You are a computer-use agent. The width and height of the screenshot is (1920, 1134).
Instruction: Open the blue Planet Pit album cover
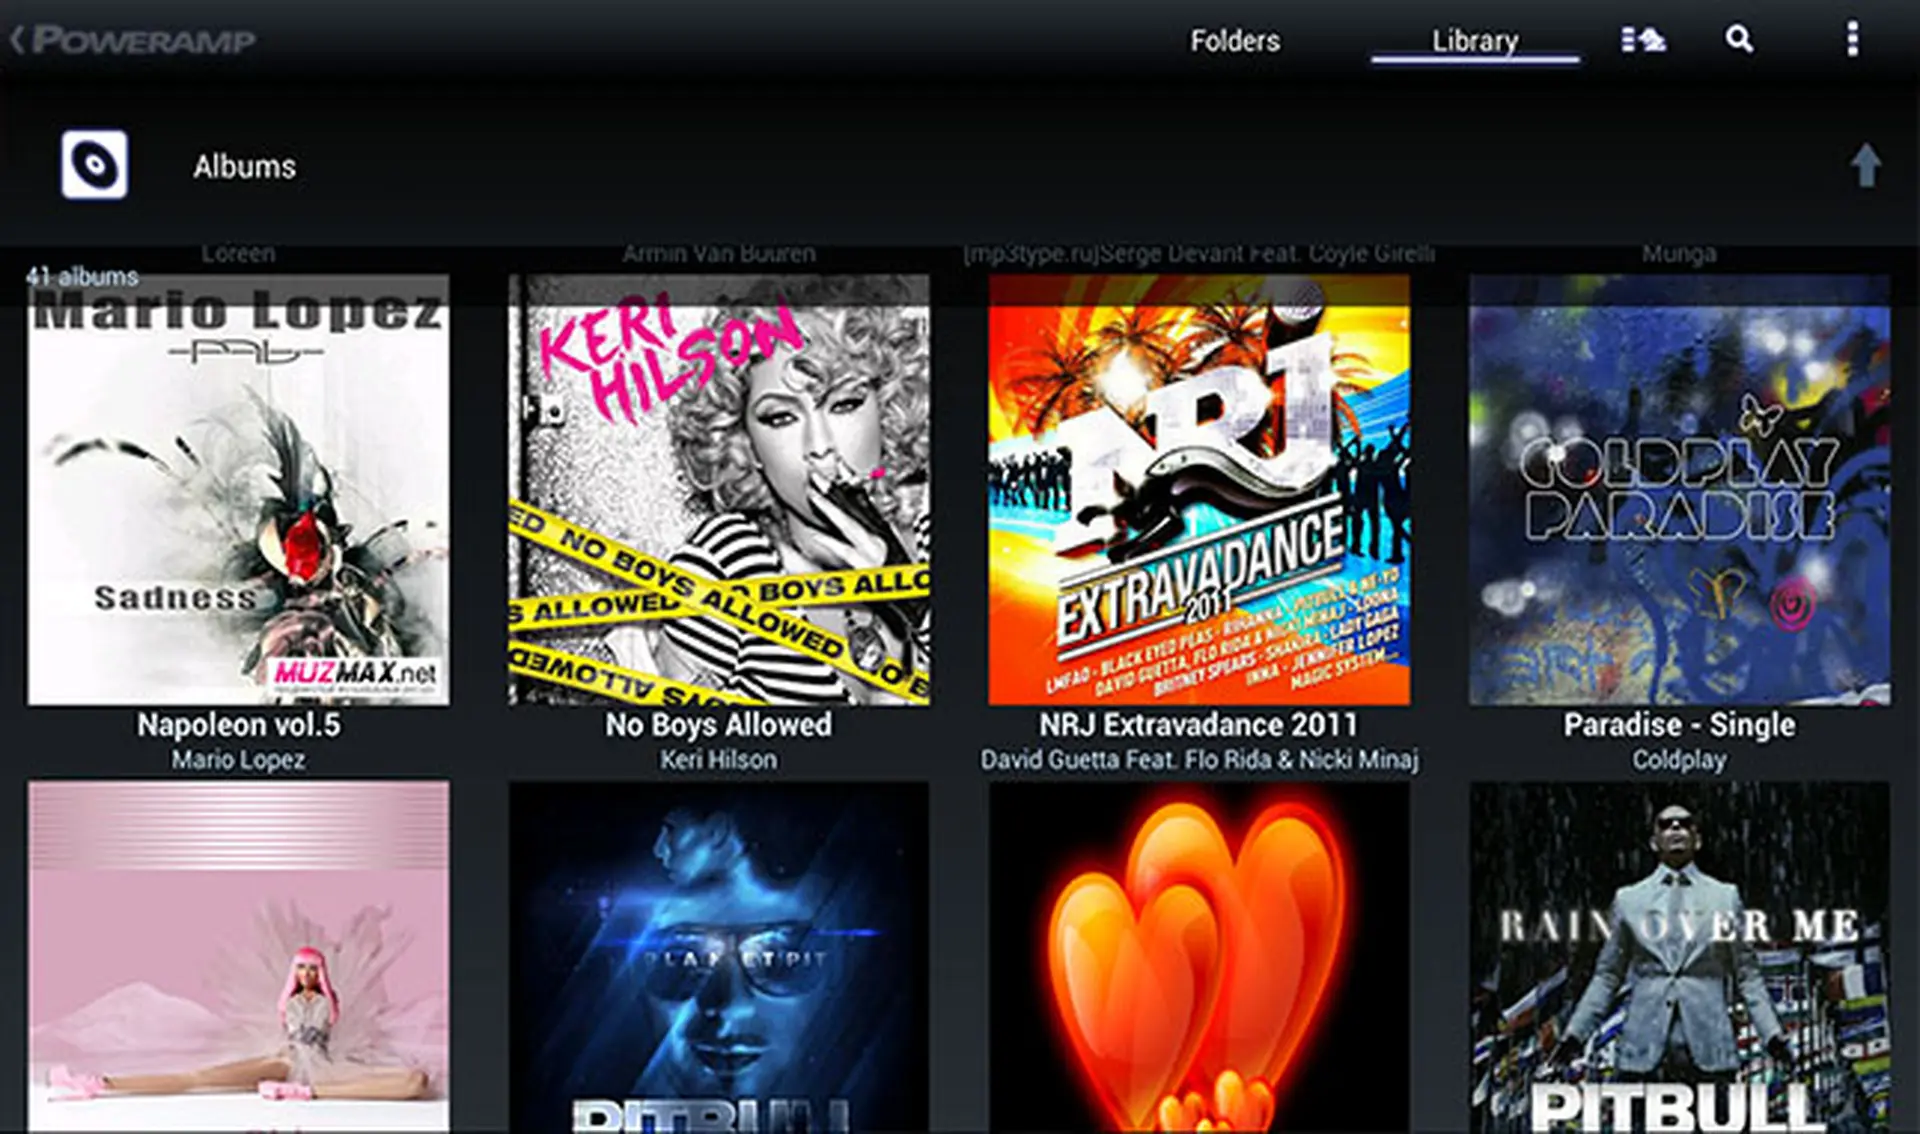click(719, 957)
